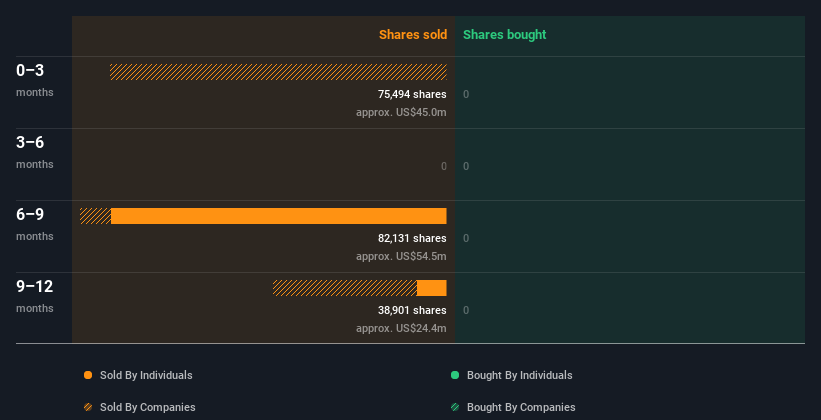Viewport: 821px width, 420px height.
Task: Click the hatched segment of the 6–9 months bar
Action: coord(95,216)
